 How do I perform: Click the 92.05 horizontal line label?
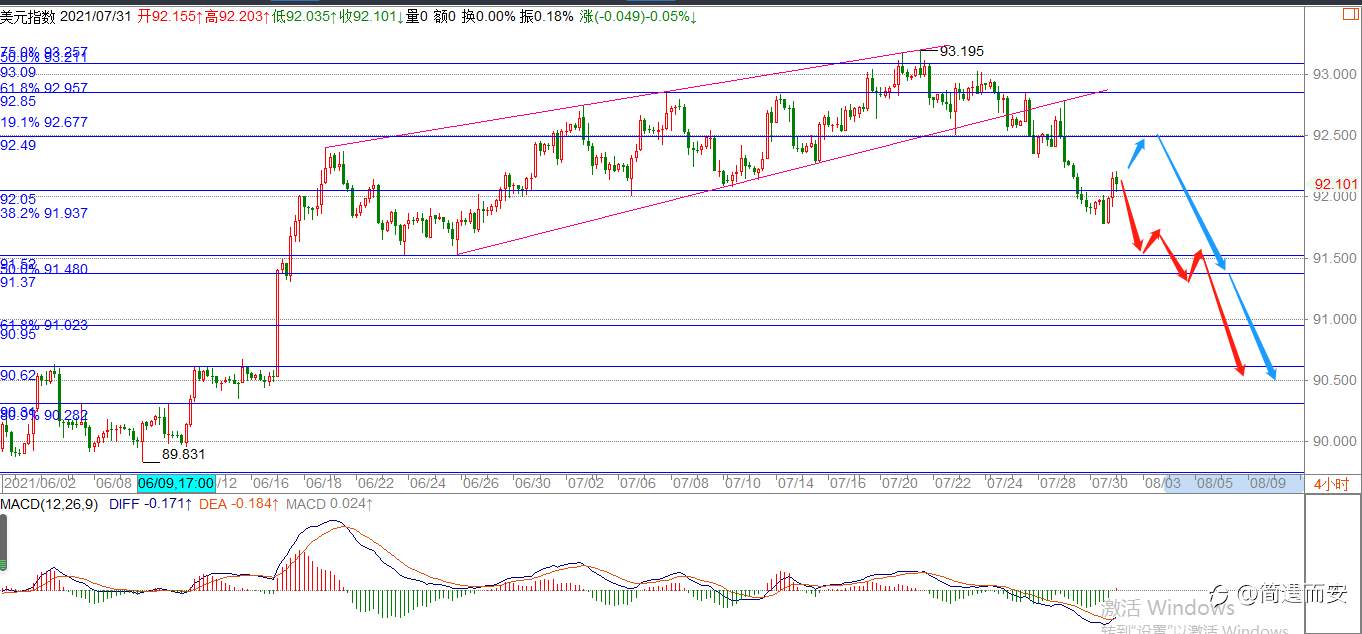18,199
